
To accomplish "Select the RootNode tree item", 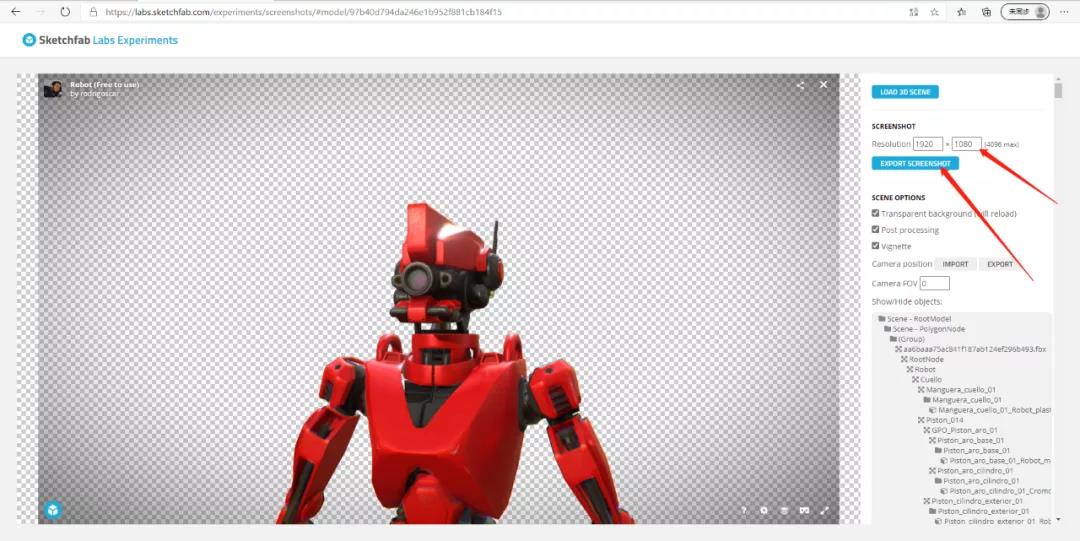I will (926, 360).
